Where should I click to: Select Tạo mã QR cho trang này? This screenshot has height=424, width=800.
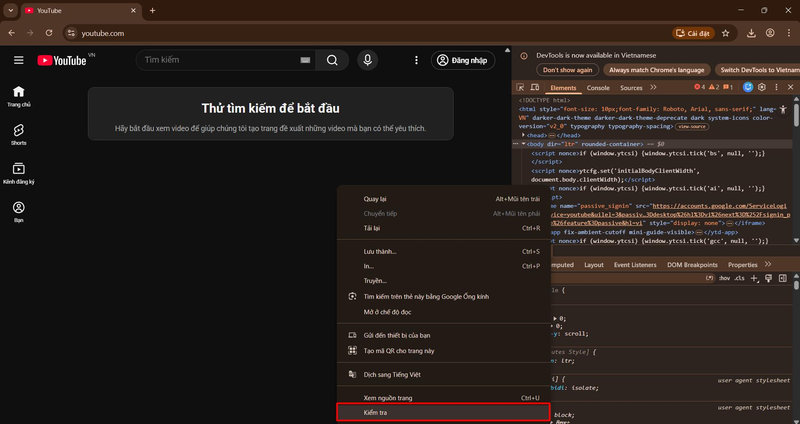click(443, 351)
